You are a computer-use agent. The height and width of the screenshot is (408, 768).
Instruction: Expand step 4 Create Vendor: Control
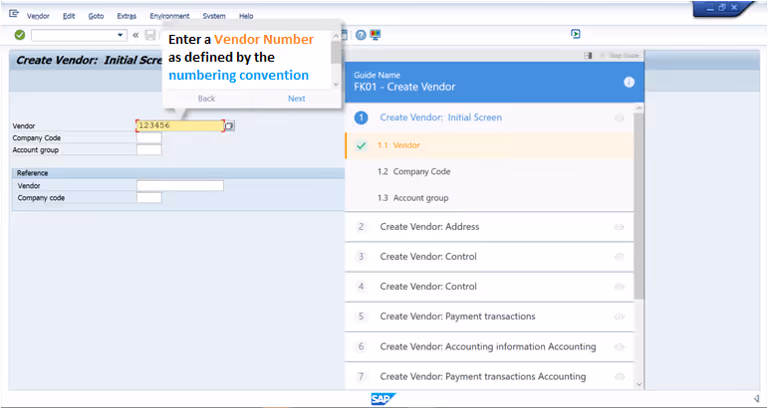pyautogui.click(x=489, y=287)
